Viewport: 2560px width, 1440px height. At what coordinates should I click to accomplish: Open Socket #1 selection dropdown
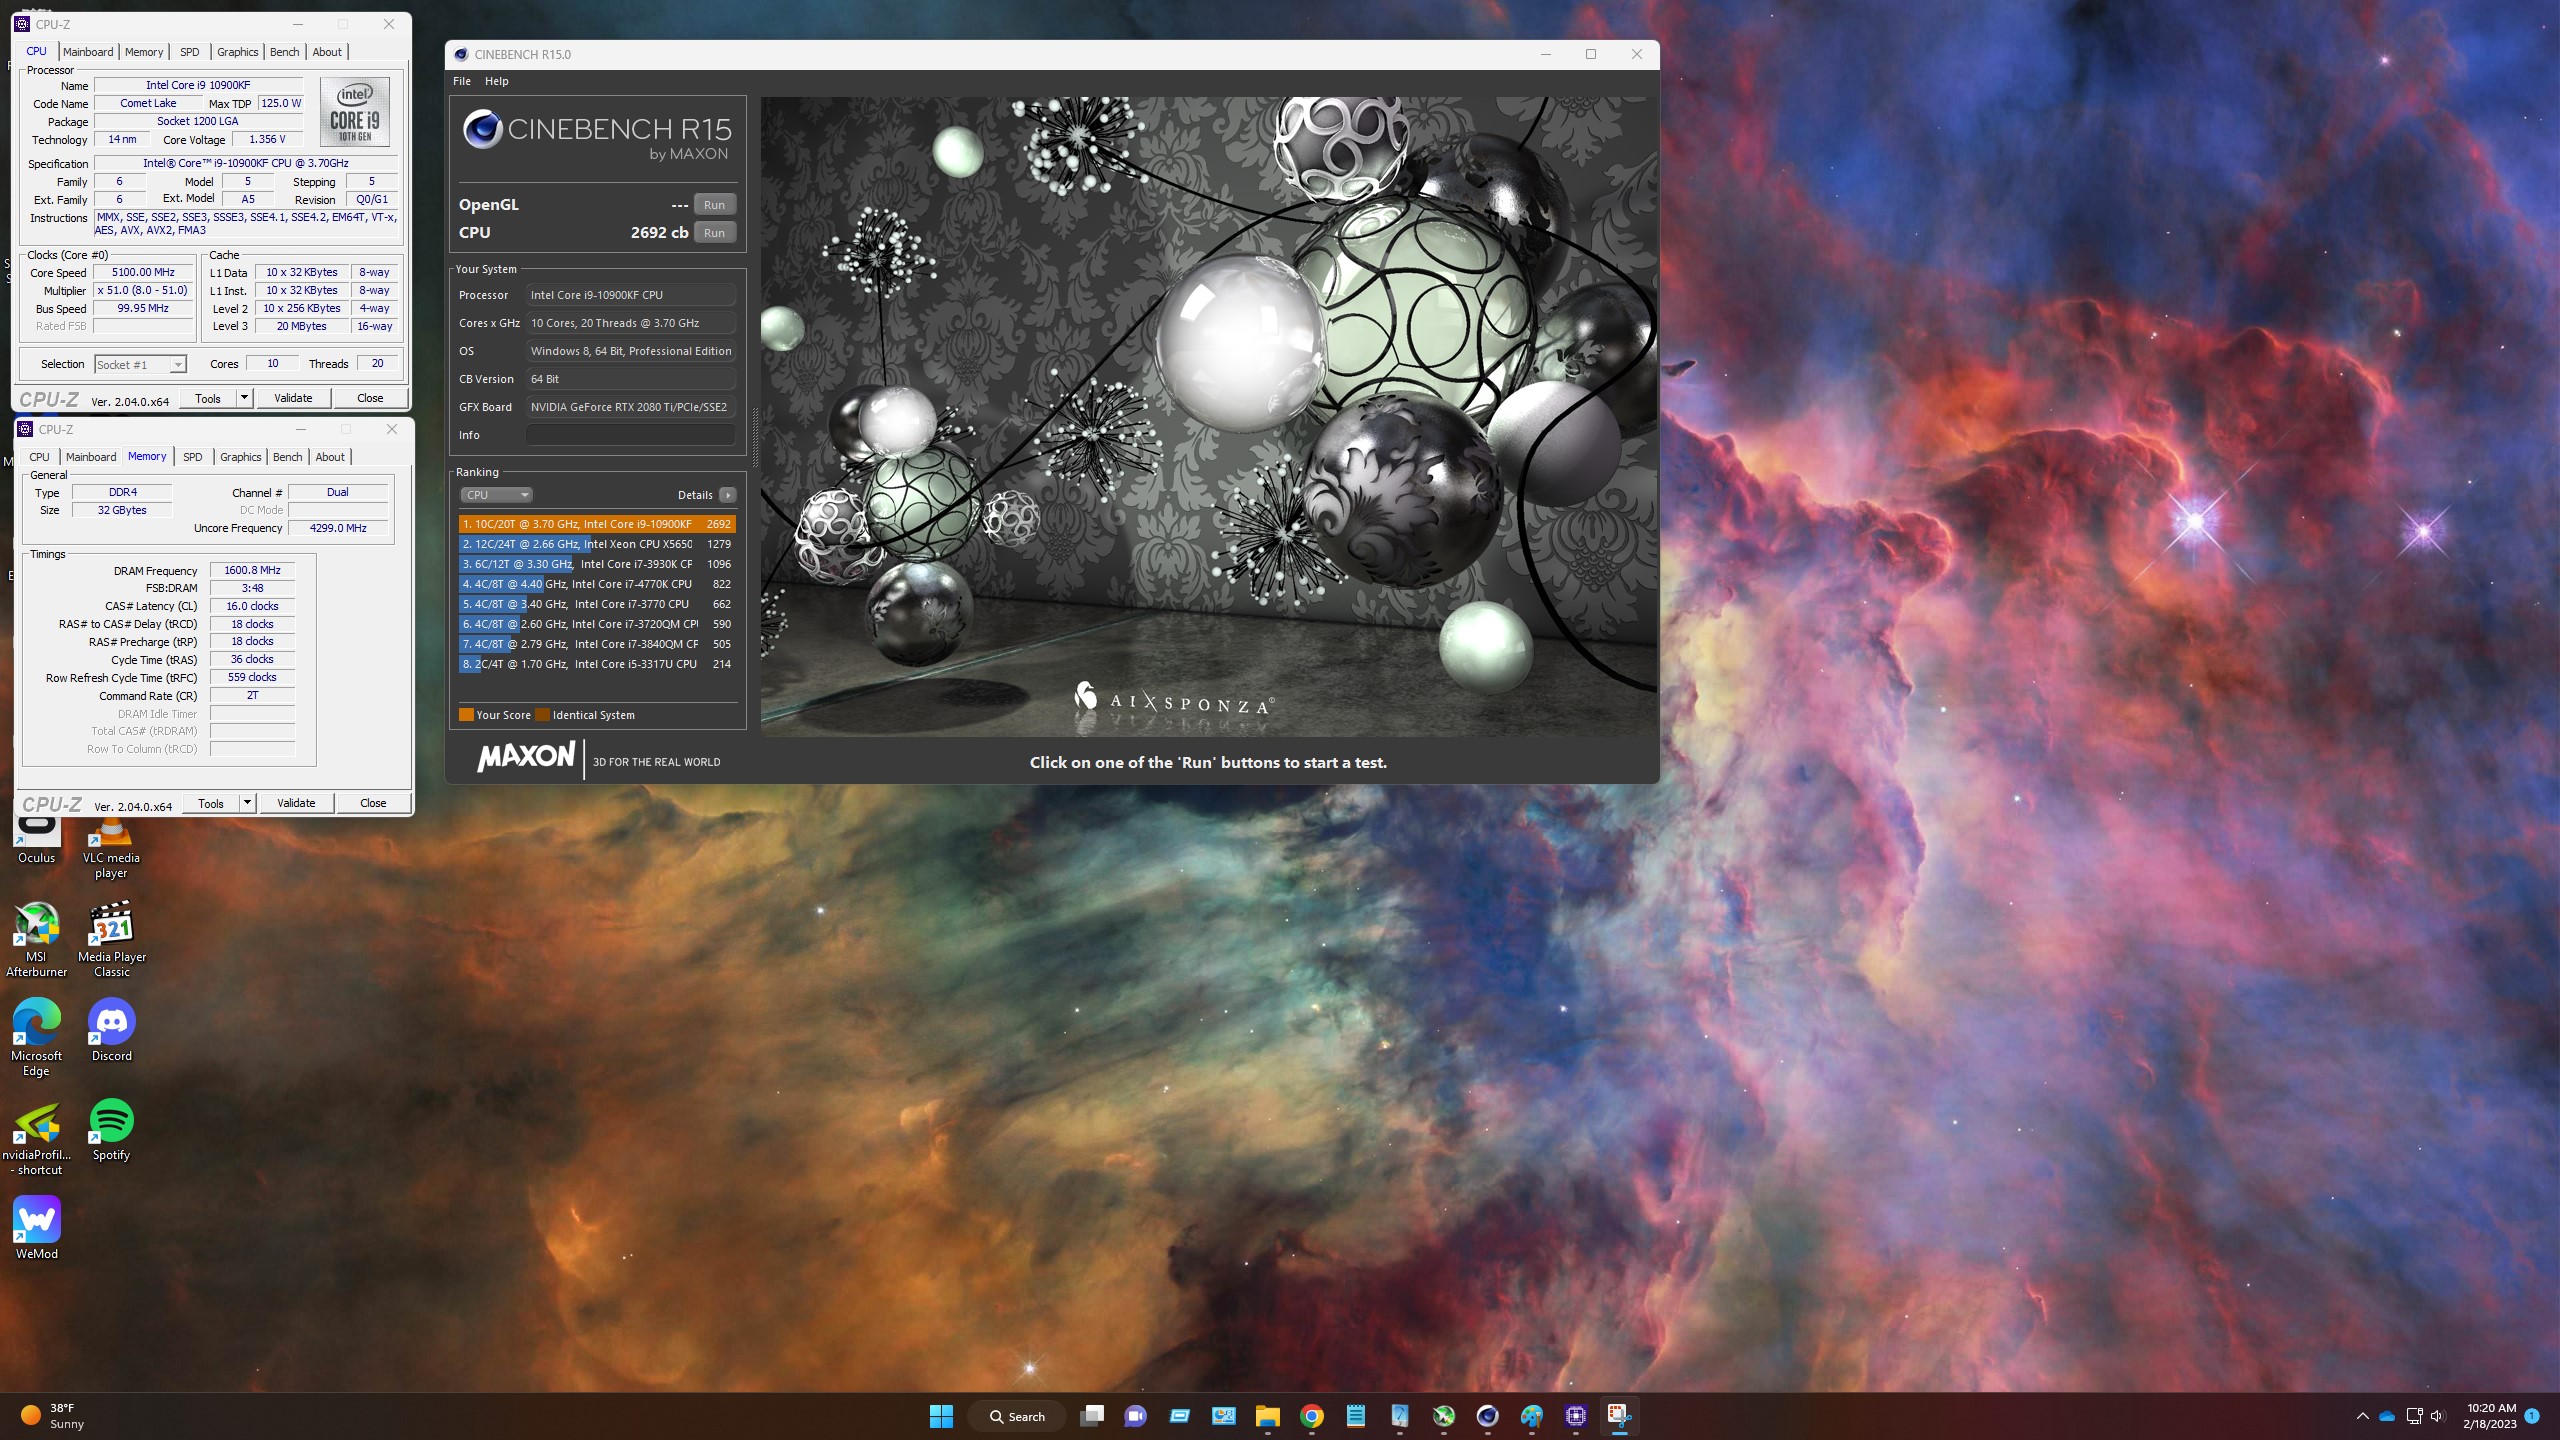tap(140, 365)
